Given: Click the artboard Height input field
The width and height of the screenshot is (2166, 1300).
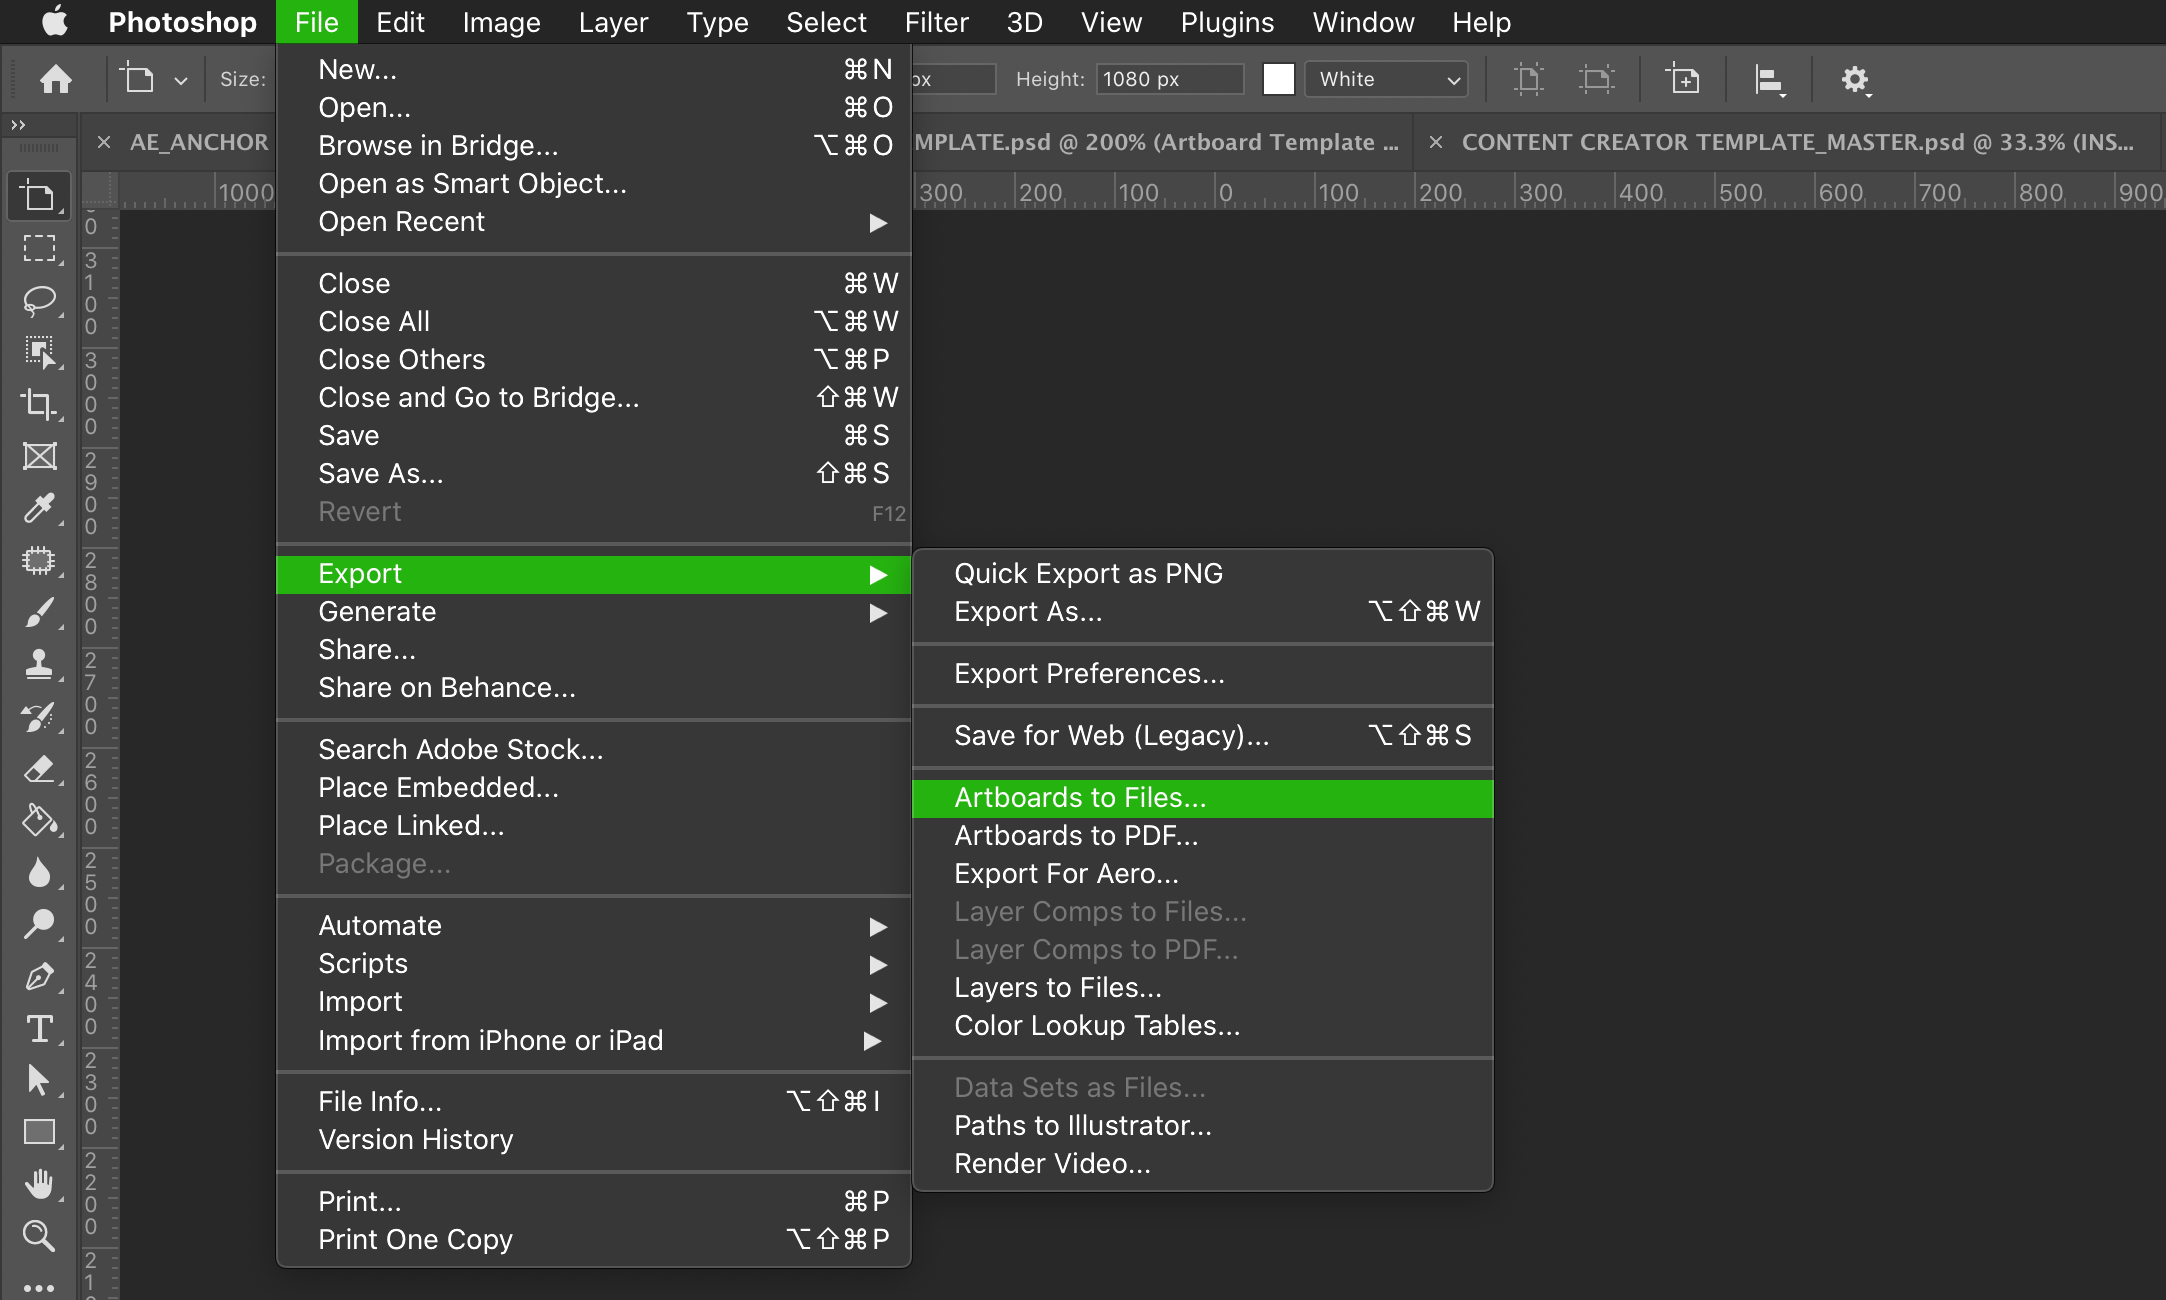Looking at the screenshot, I should point(1170,79).
